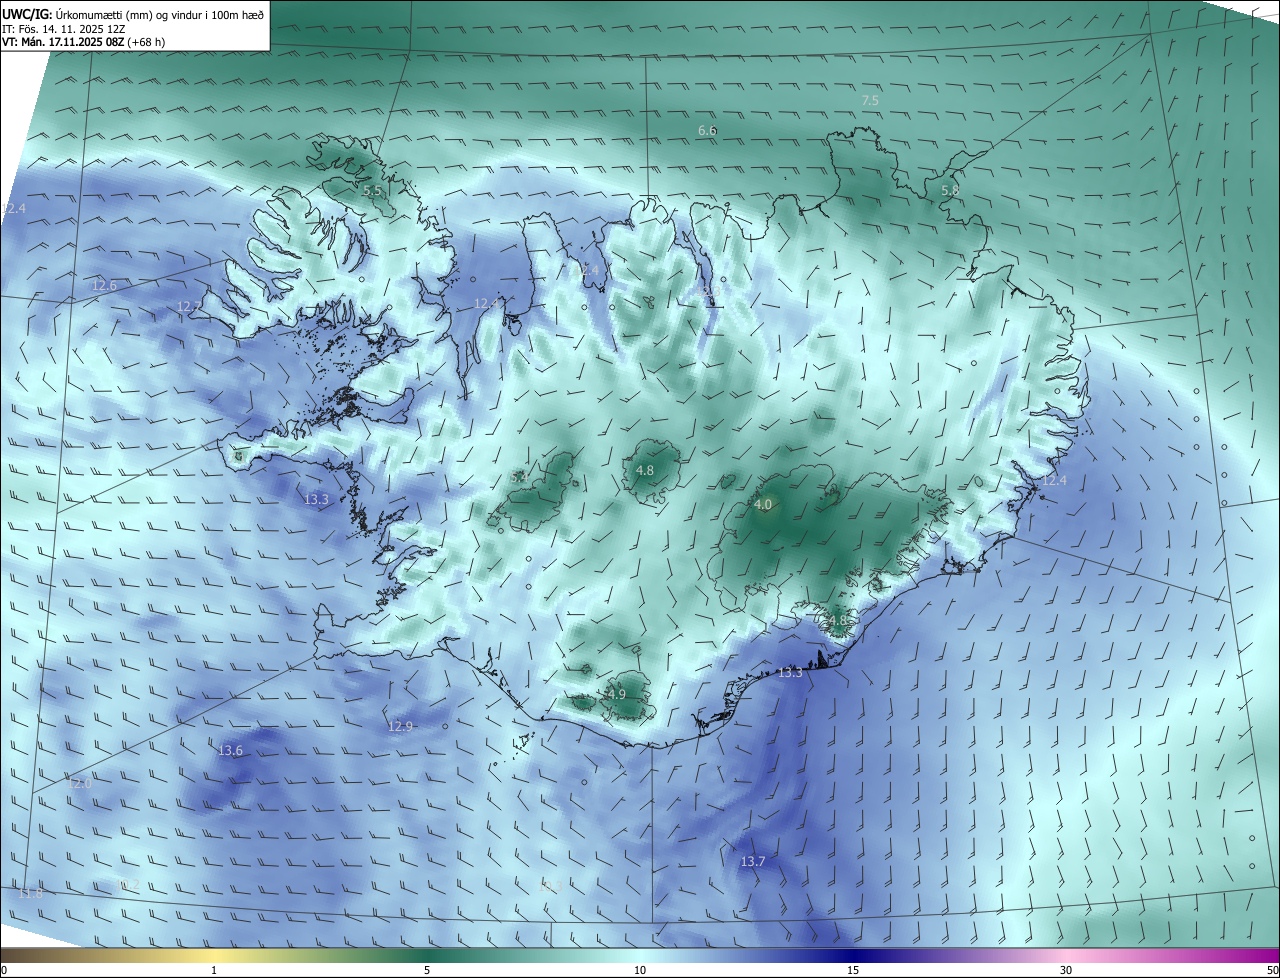
Task: Click the 10.2 value label near the colorbar
Action: (x=129, y=884)
